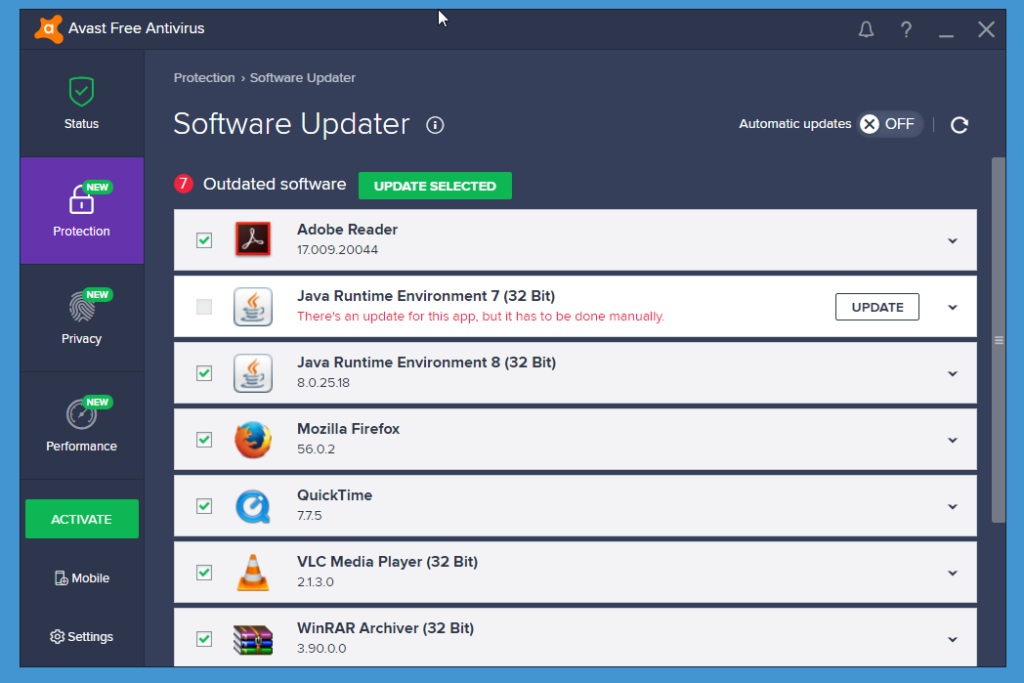Uncheck the Adobe Reader checkbox

point(204,240)
